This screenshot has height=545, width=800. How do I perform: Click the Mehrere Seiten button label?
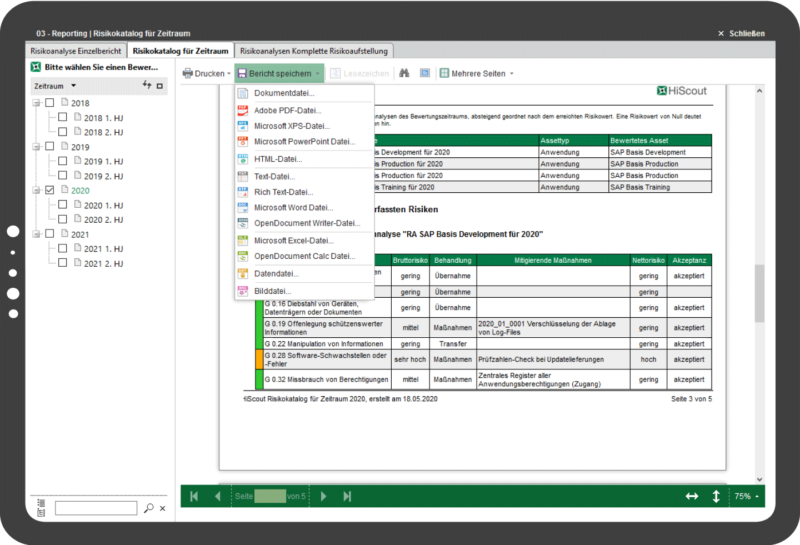[478, 73]
